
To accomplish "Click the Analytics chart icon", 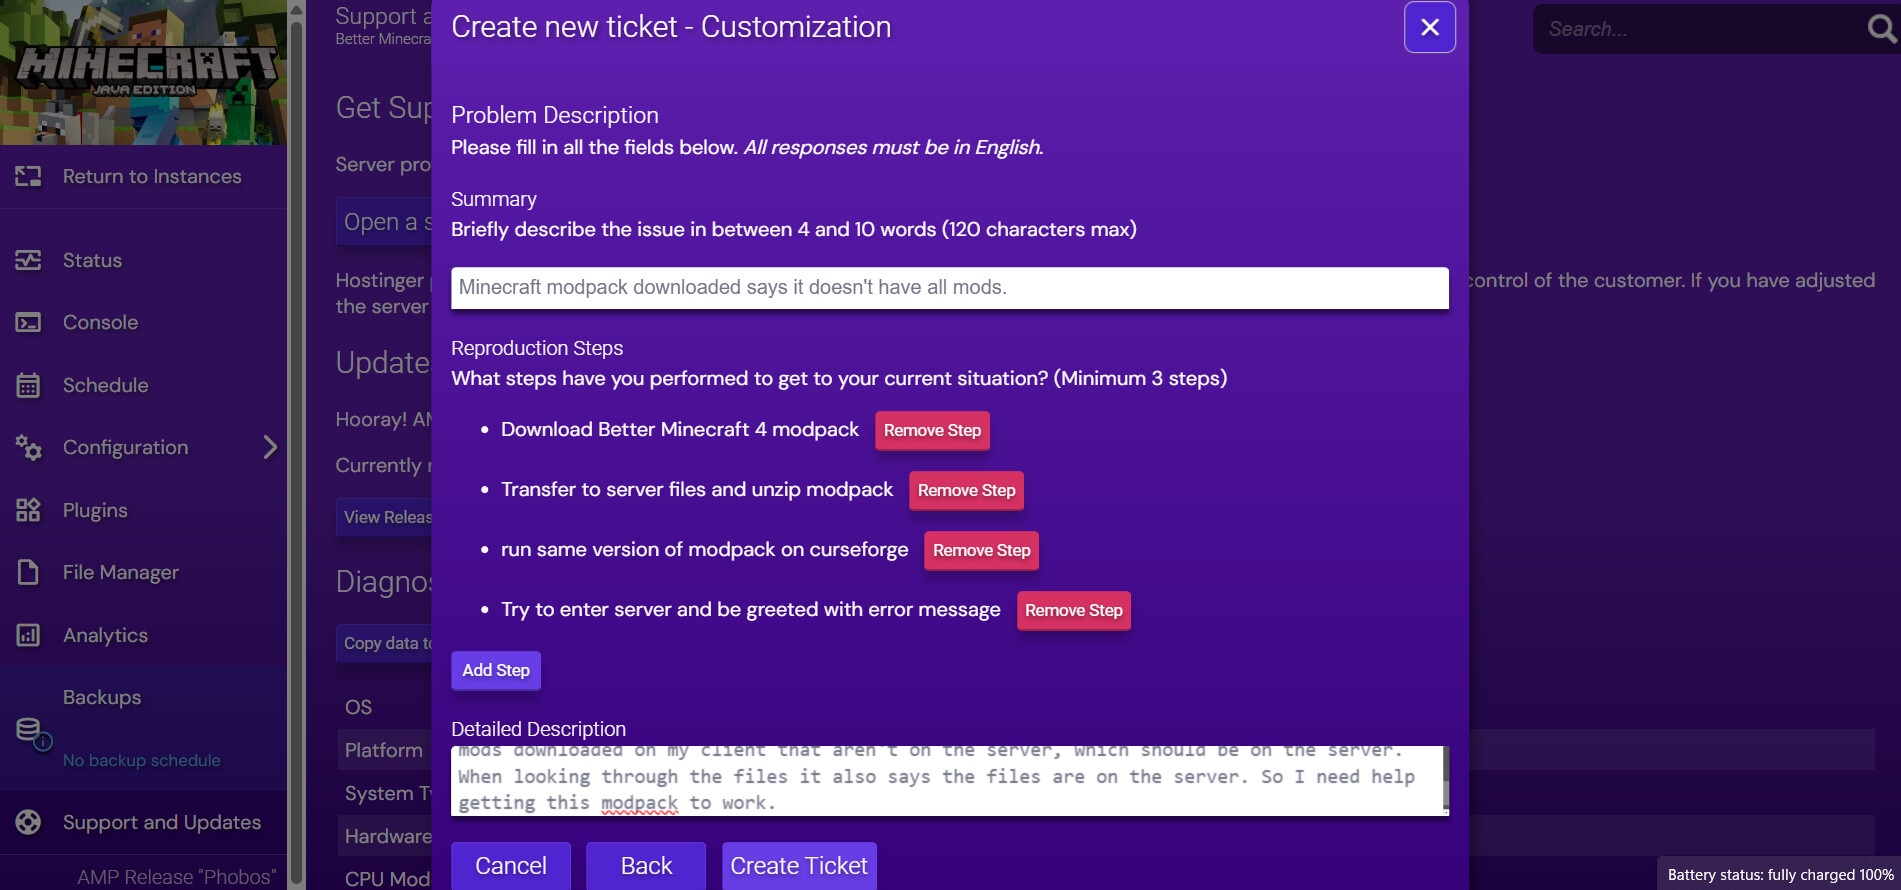I will (28, 635).
